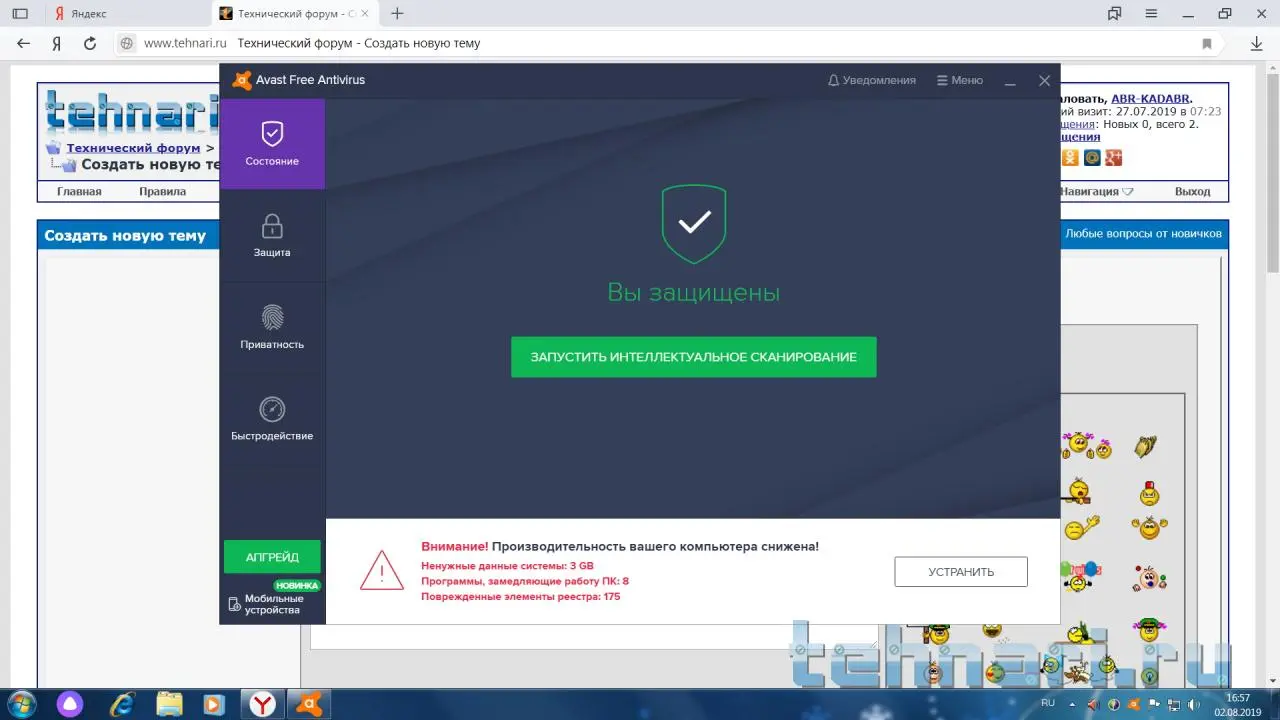The width and height of the screenshot is (1280, 720).
Task: Open Мобильные устройства in Avast sidebar
Action: [x=272, y=604]
